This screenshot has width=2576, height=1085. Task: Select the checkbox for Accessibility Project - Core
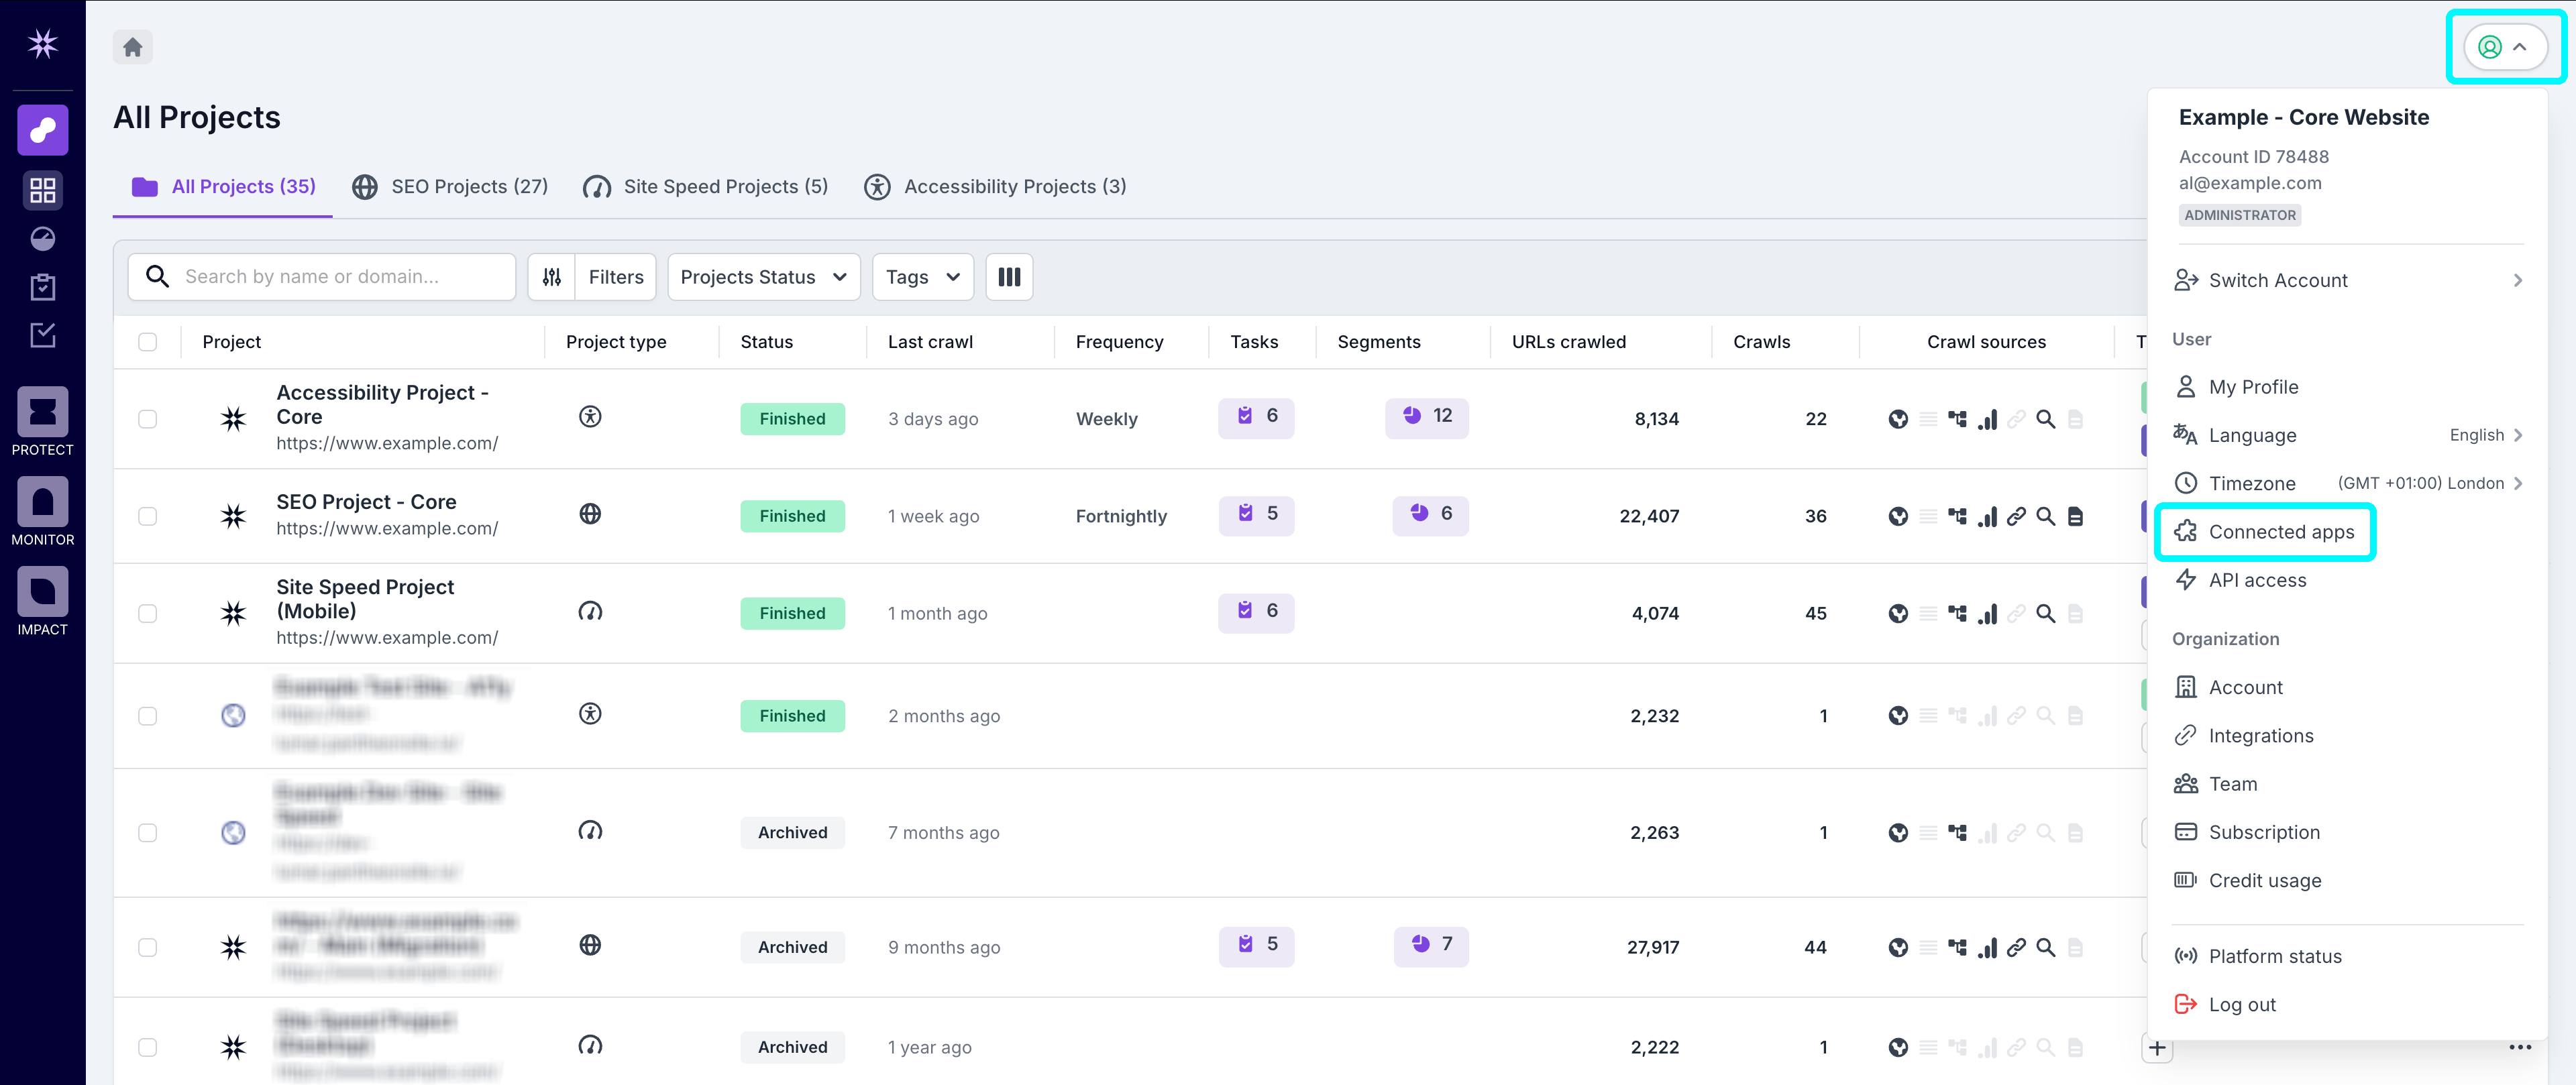[x=147, y=419]
